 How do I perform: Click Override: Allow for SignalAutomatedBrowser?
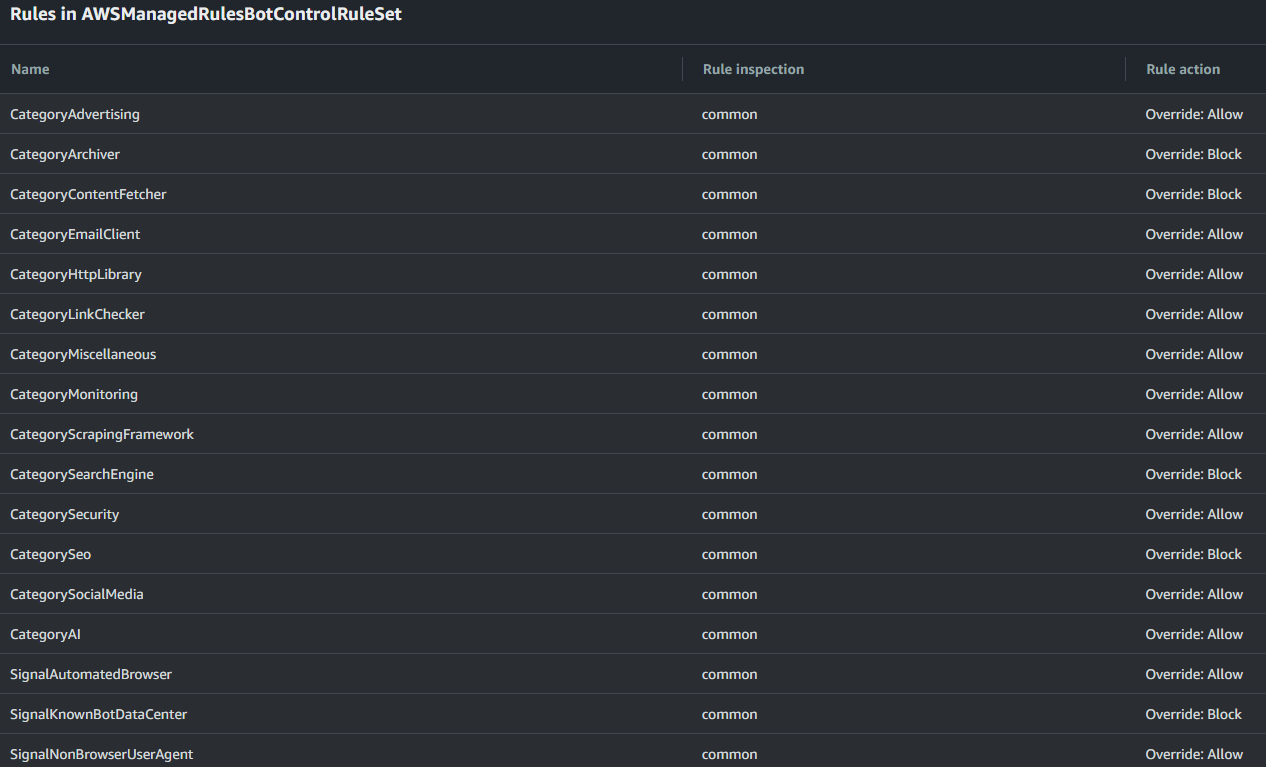coord(1194,674)
